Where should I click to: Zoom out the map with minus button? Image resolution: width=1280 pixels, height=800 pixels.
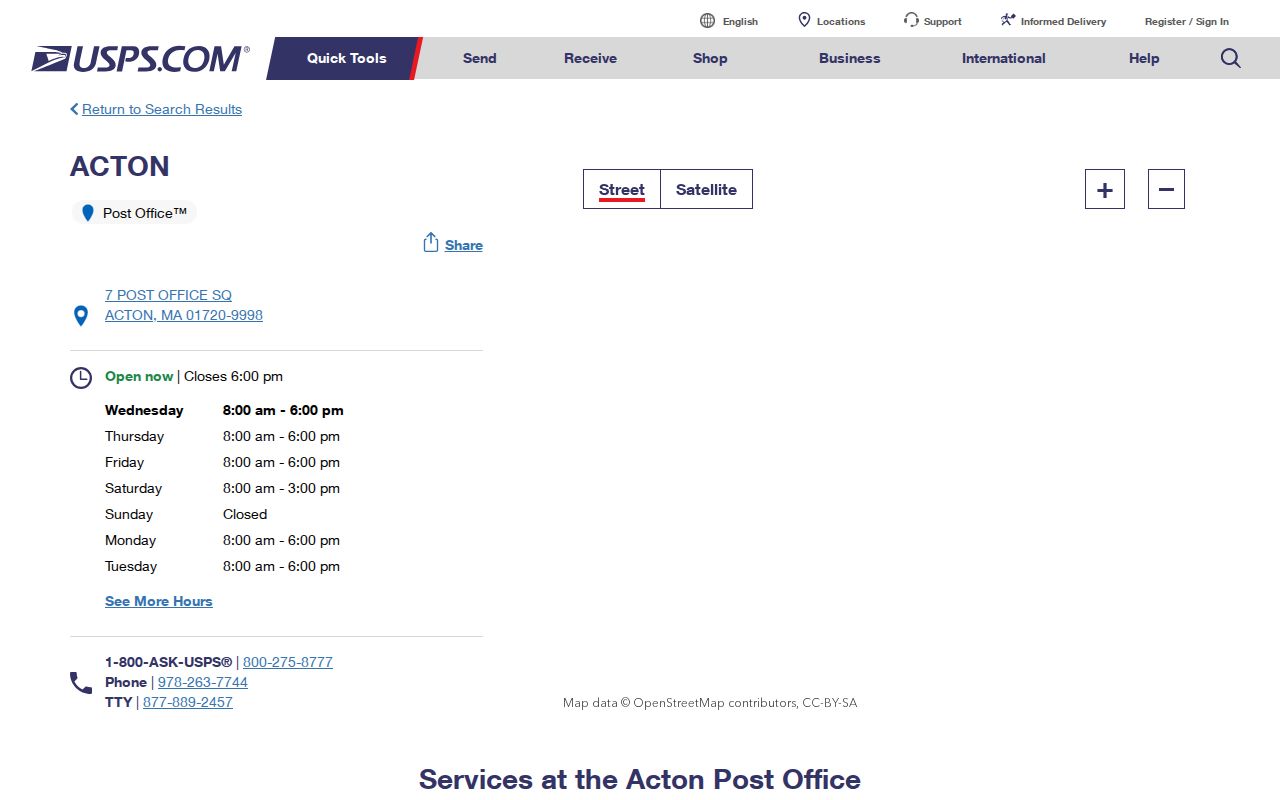(1166, 189)
